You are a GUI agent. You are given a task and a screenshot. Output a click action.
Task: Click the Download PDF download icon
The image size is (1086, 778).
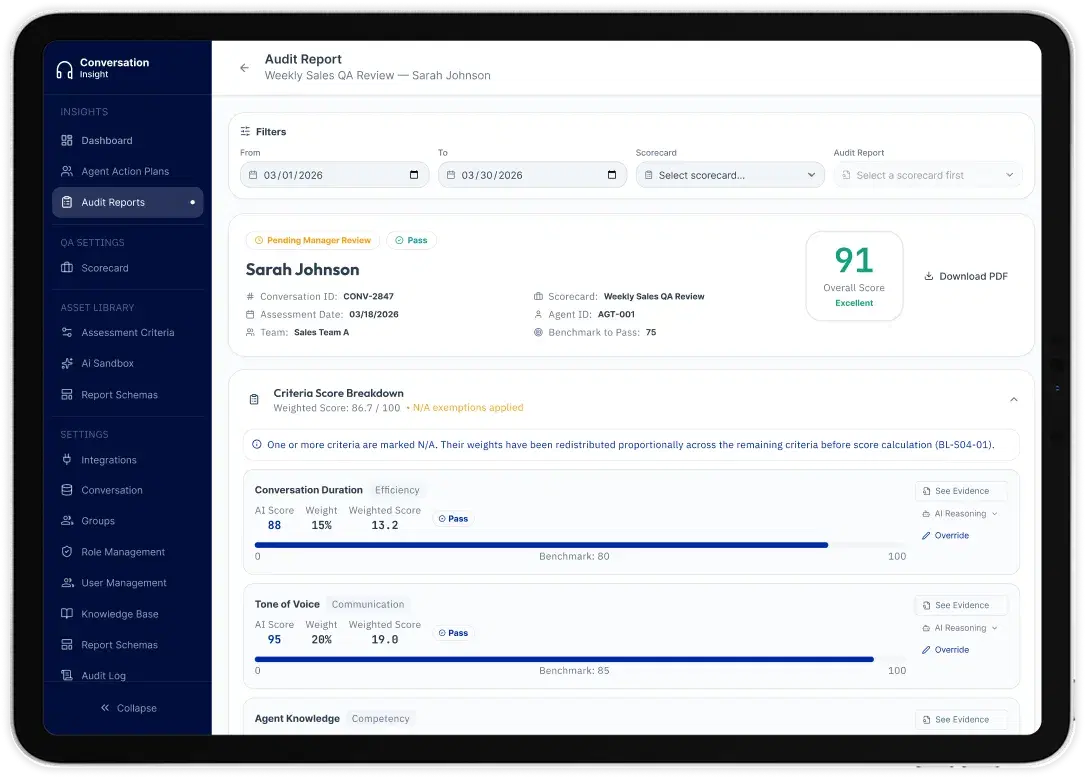929,276
